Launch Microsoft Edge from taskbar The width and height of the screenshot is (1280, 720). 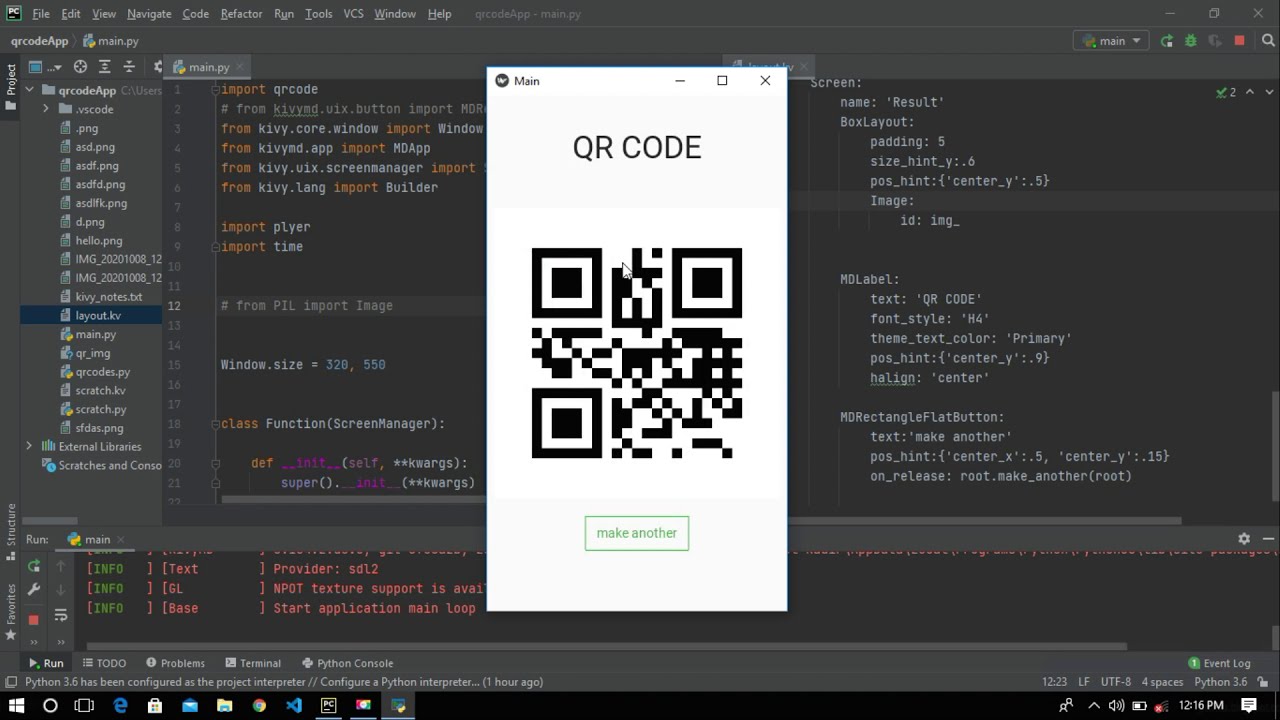[120, 705]
